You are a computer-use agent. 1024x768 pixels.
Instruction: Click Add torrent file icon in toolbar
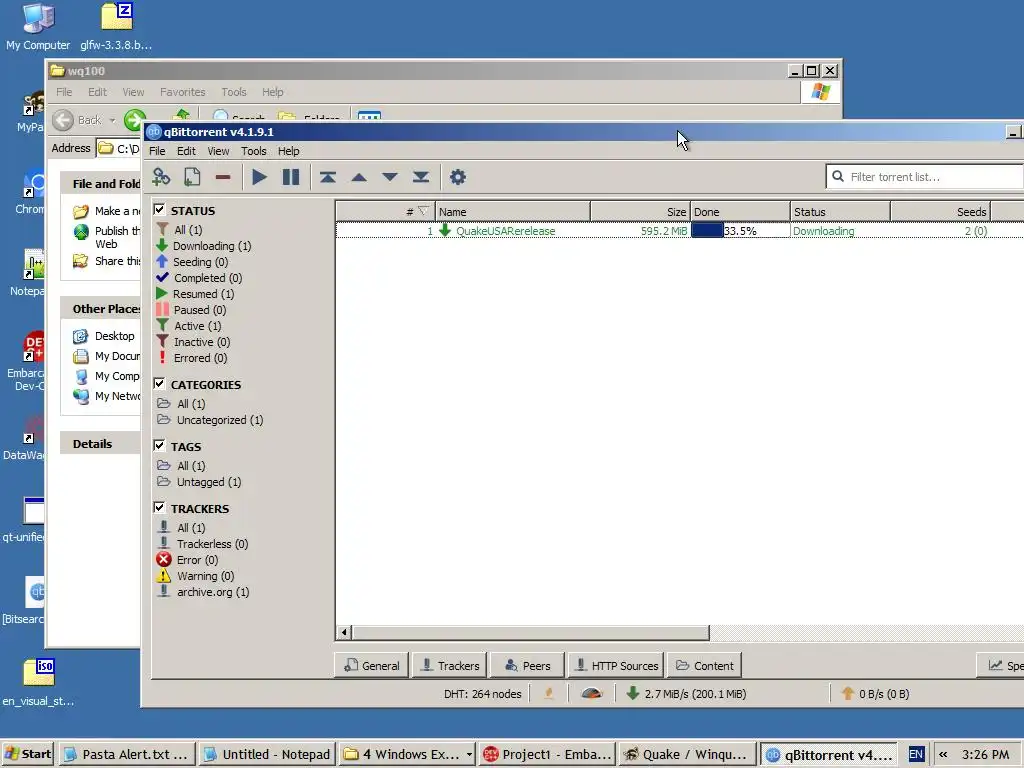(192, 177)
